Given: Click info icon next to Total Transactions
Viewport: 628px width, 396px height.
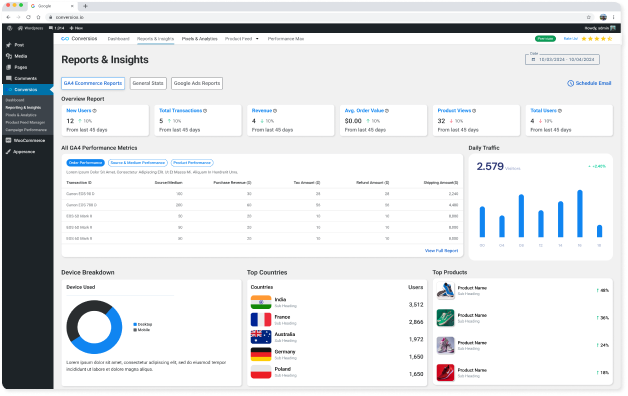Looking at the screenshot, I should (x=205, y=111).
